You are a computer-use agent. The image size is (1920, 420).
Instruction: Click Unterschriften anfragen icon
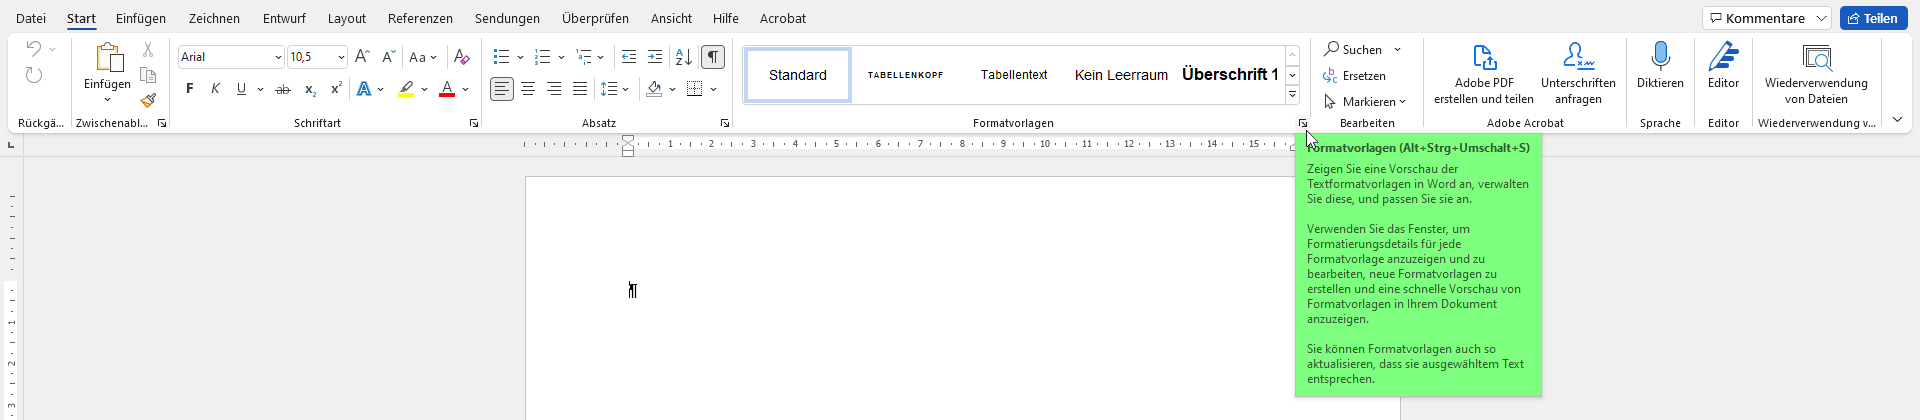click(1578, 74)
